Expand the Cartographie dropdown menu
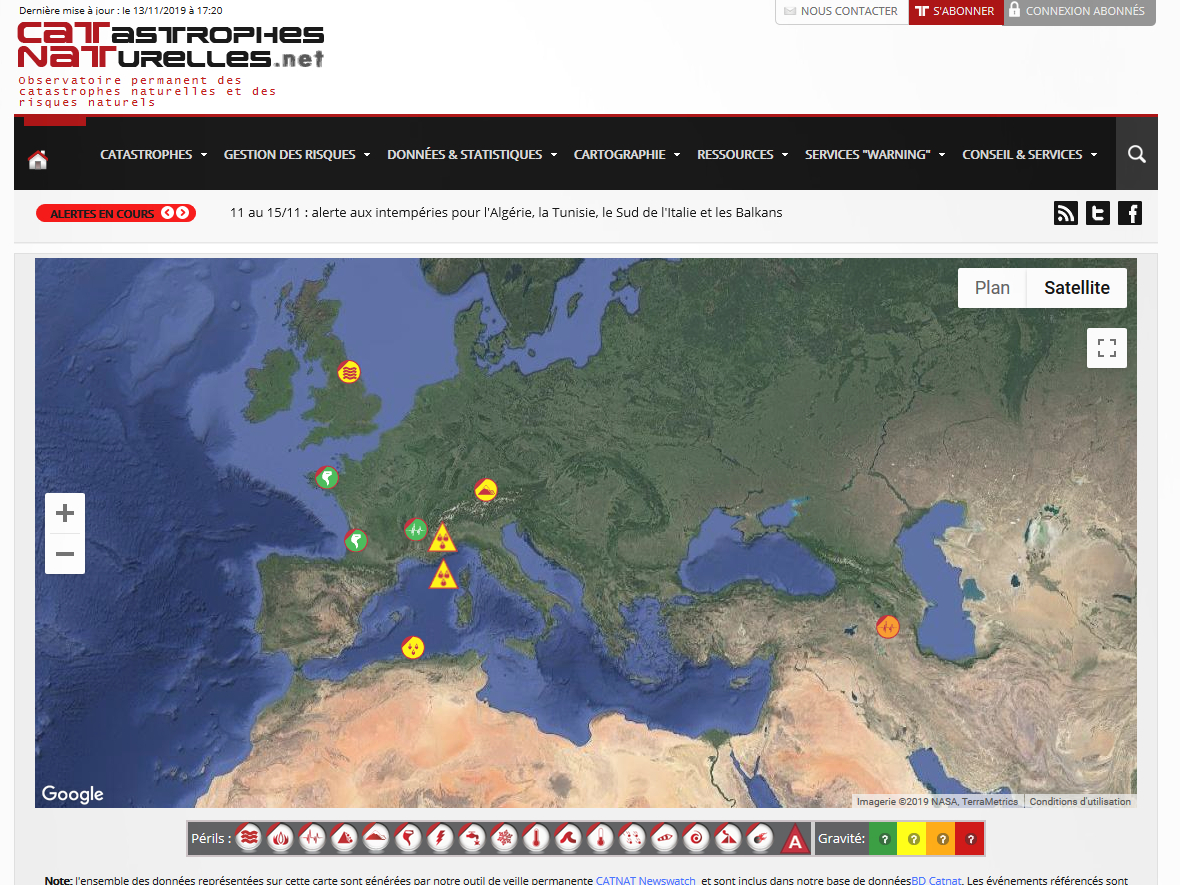Viewport: 1180px width, 885px height. tap(626, 154)
